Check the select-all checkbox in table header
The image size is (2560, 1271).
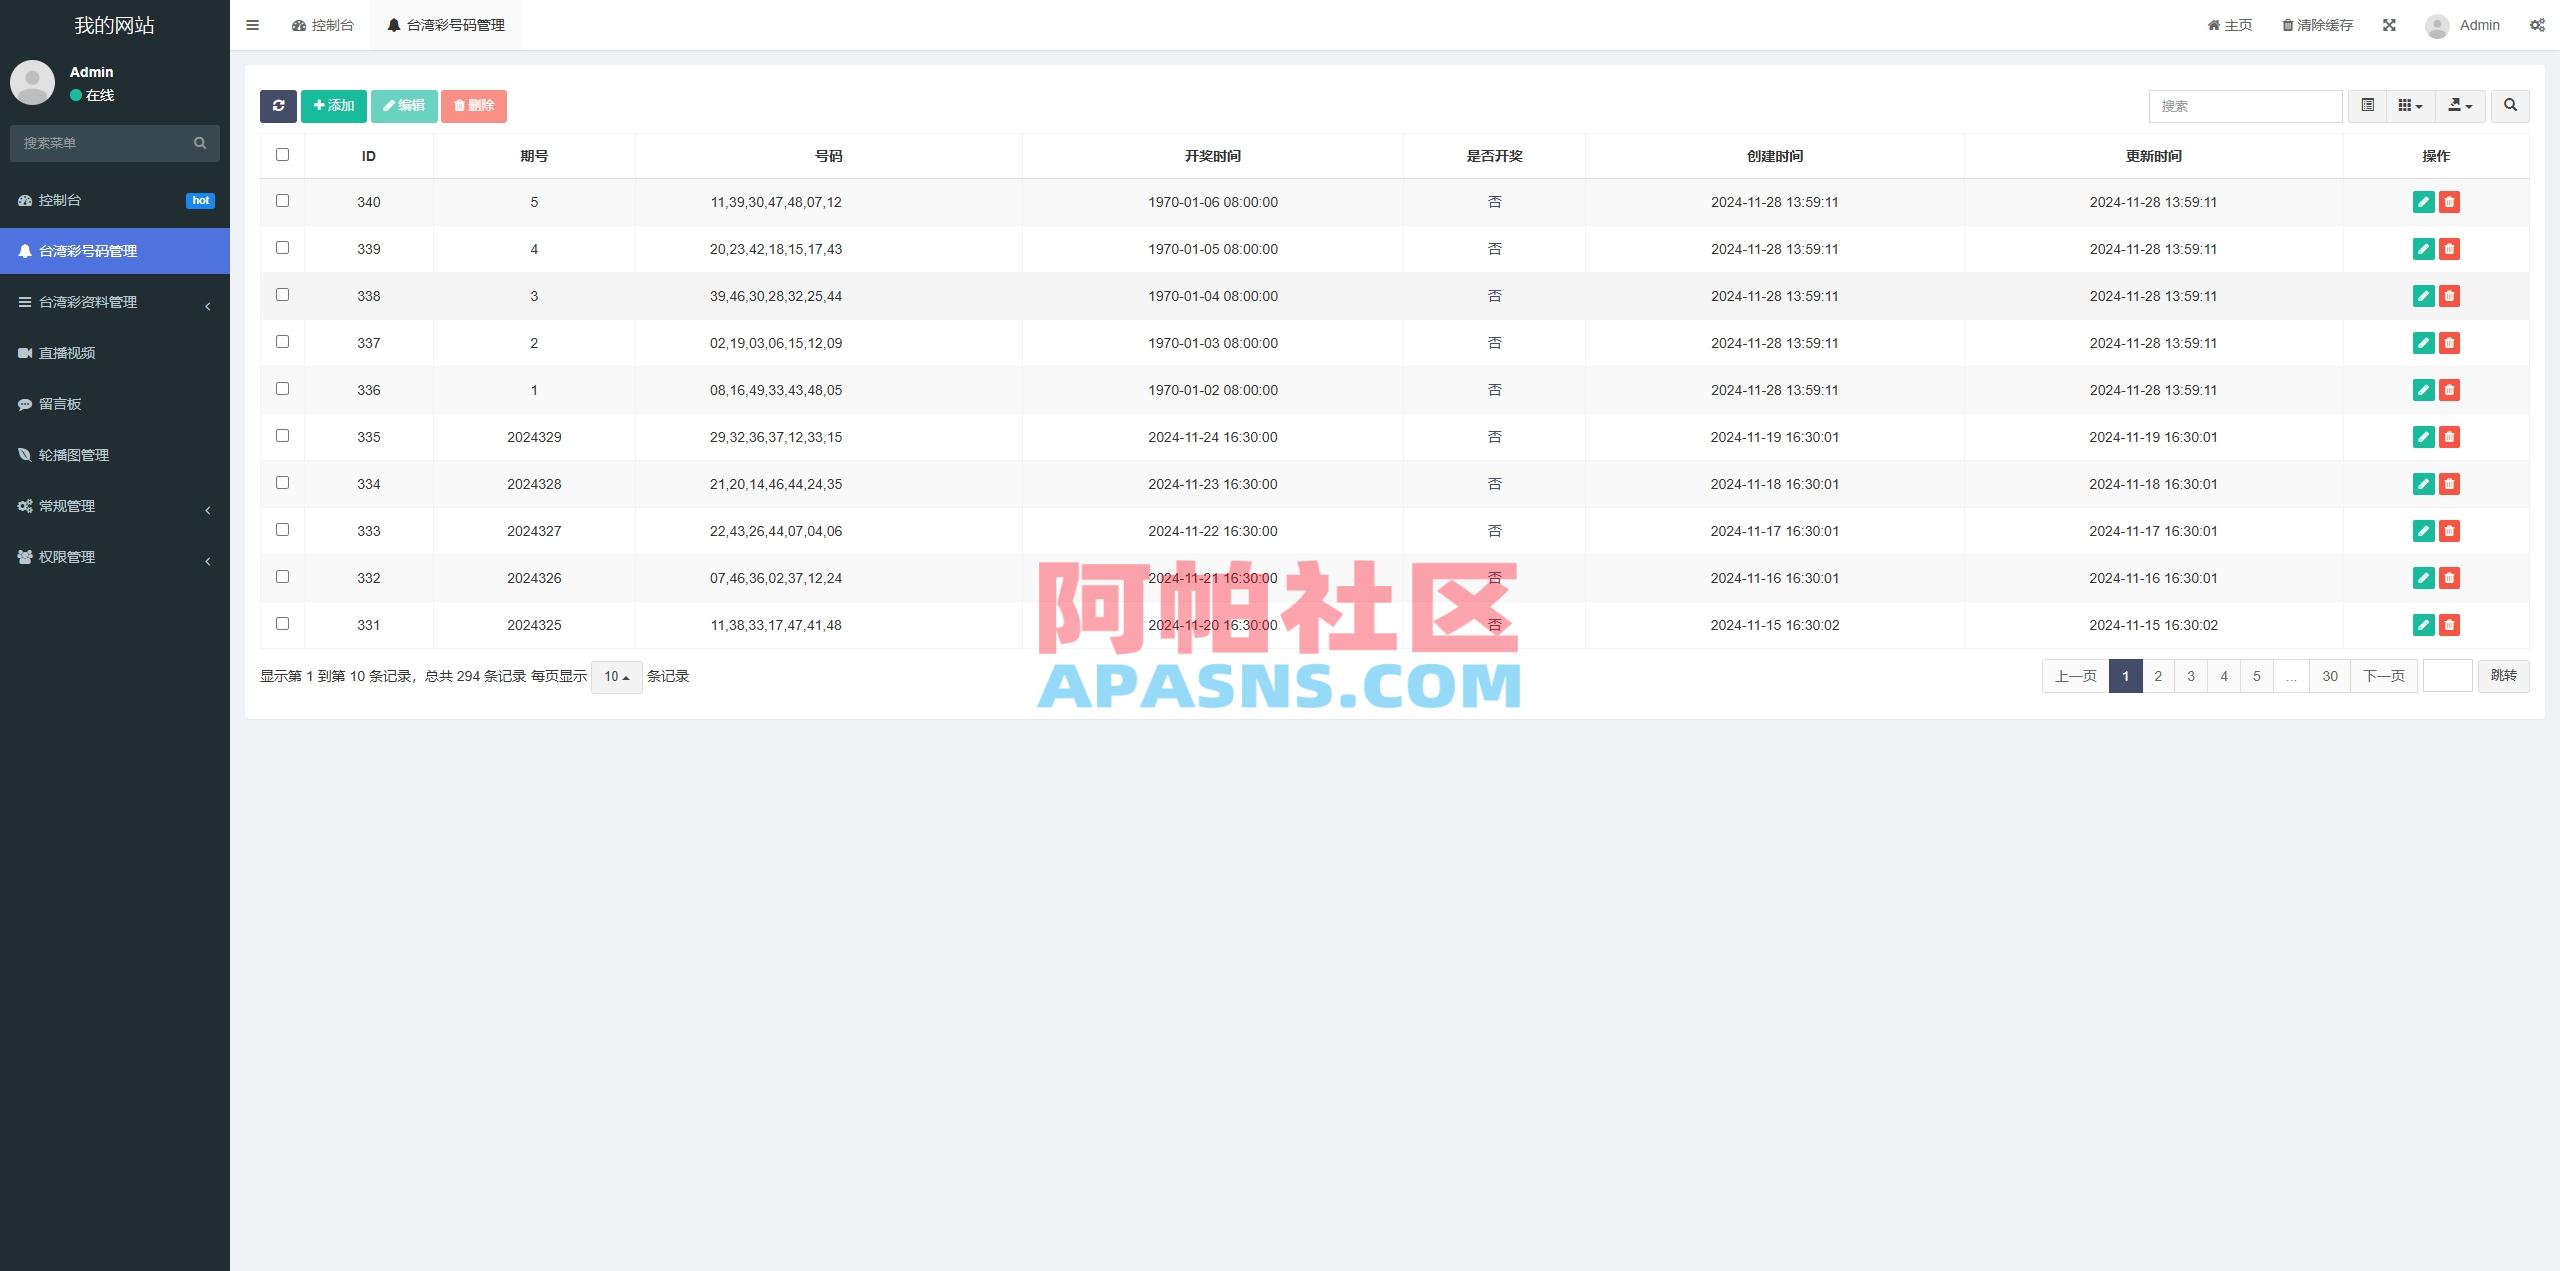click(x=282, y=154)
